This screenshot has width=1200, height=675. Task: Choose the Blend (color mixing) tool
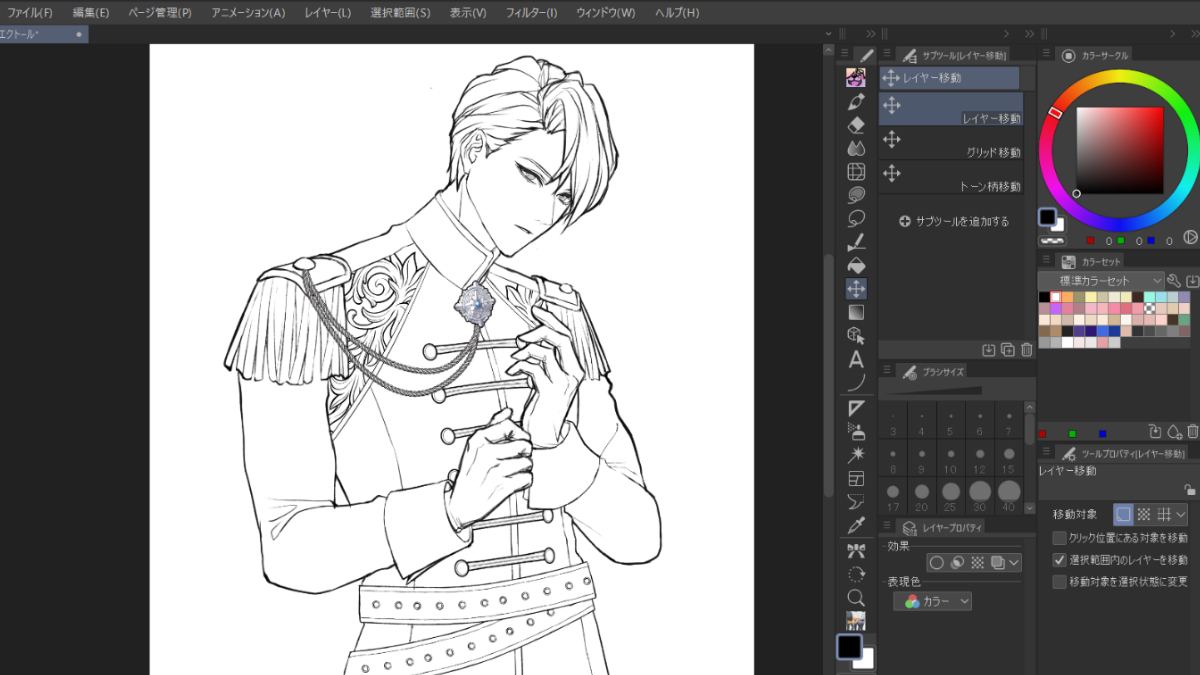856,148
